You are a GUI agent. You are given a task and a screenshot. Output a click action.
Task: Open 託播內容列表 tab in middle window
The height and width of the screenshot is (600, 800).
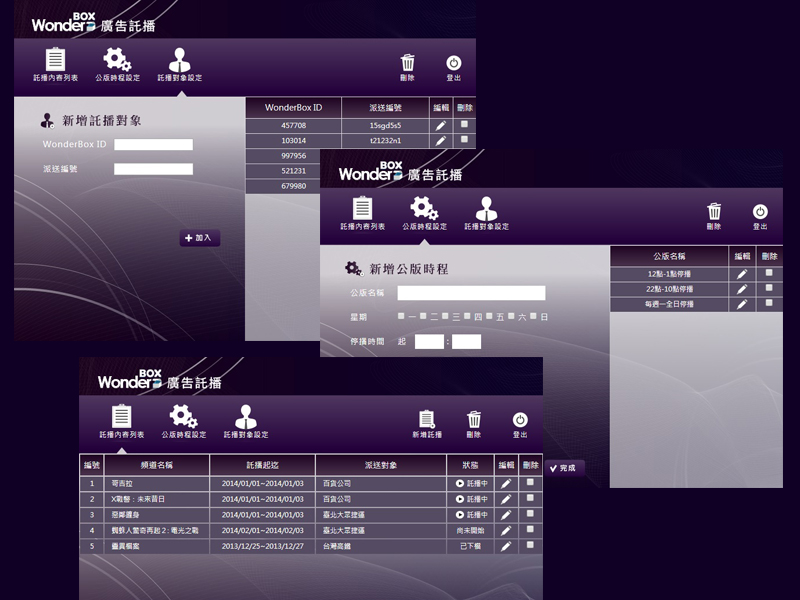(362, 213)
